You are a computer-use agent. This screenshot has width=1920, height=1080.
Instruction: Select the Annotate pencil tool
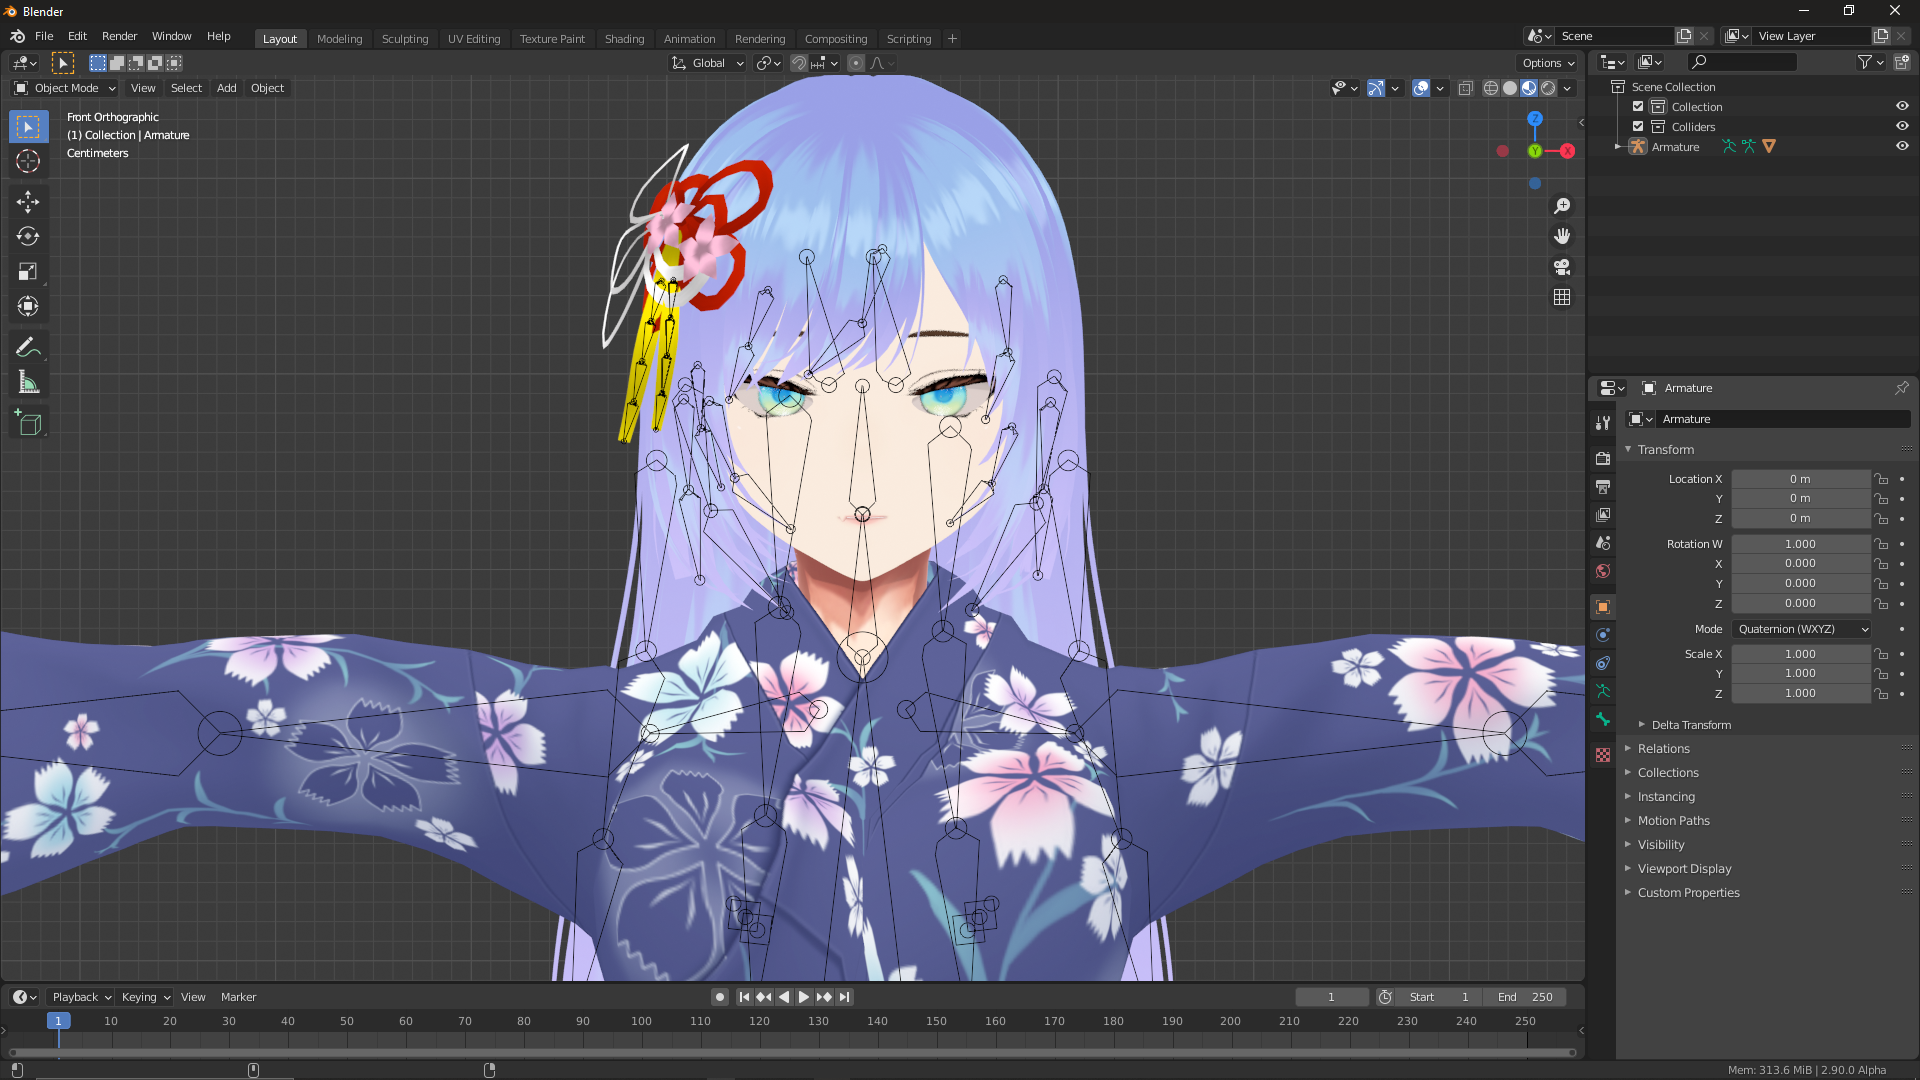pos(28,348)
